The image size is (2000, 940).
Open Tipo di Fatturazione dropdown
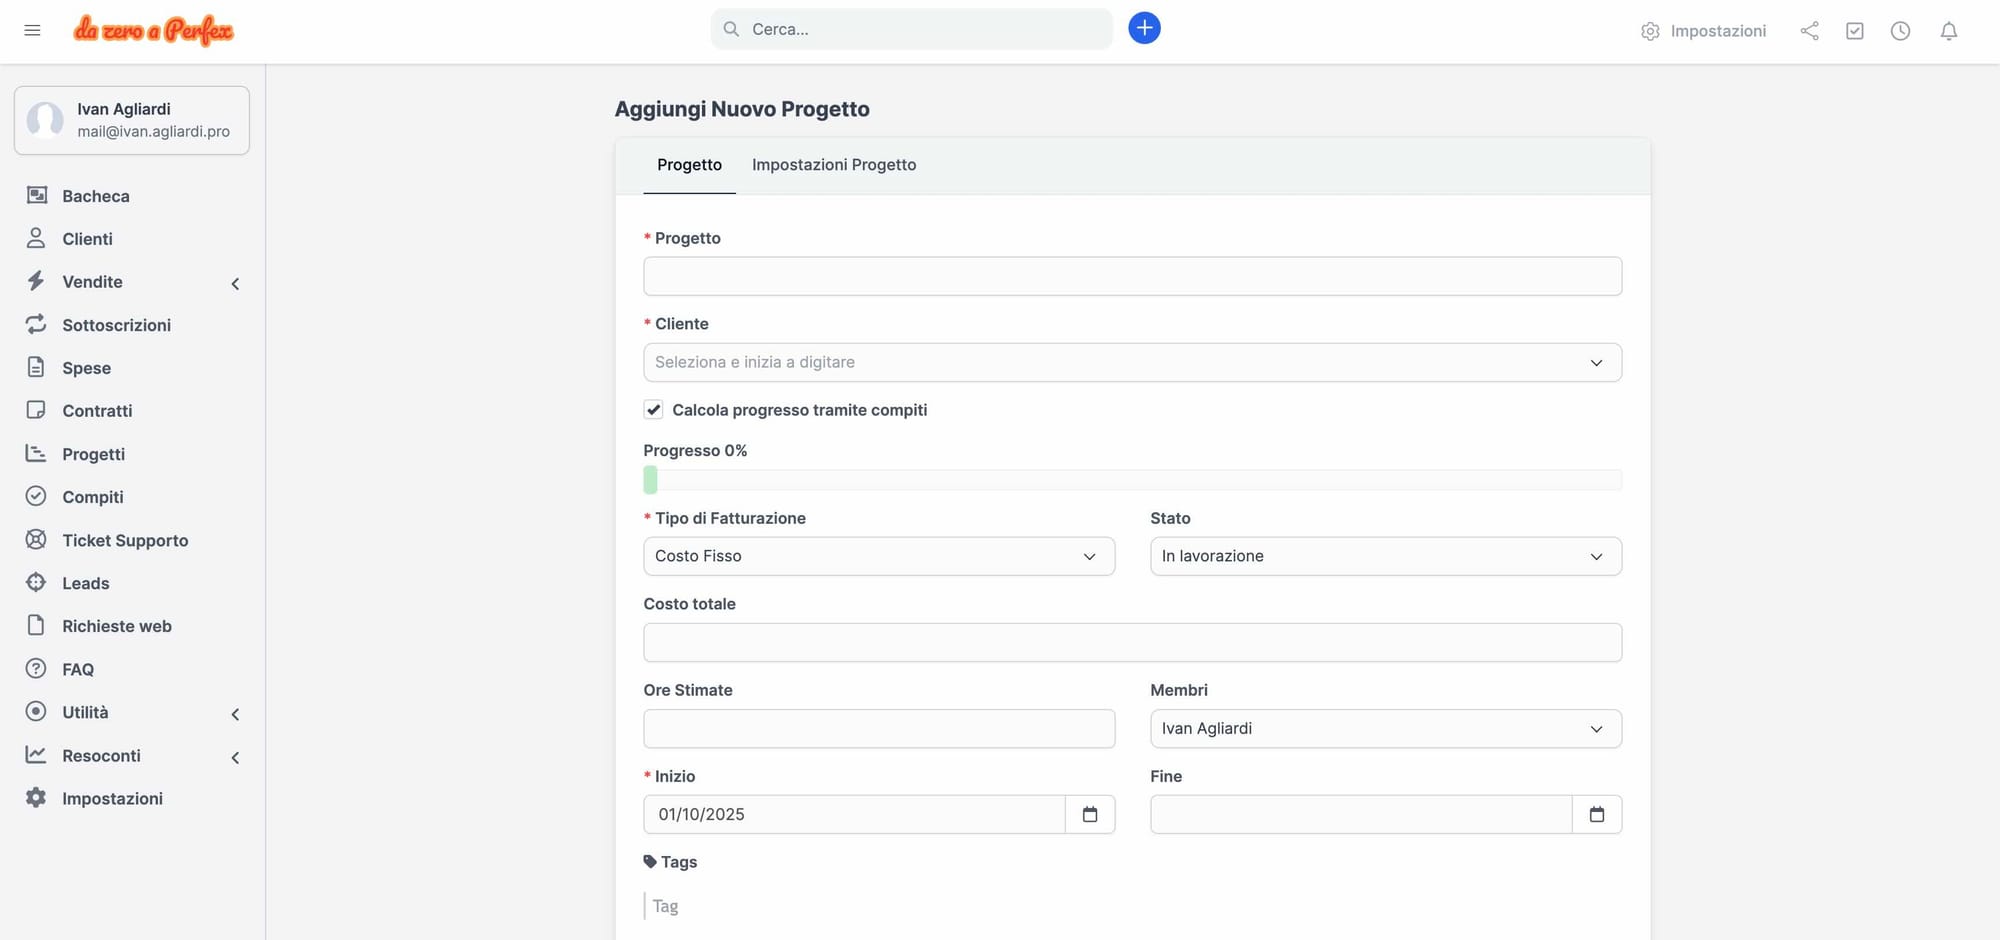pos(878,556)
